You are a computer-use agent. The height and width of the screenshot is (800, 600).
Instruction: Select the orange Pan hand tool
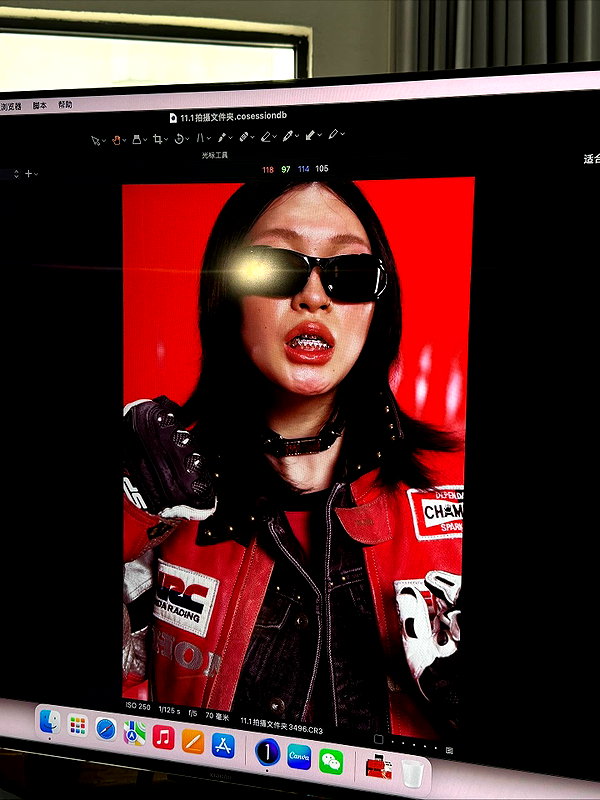(x=116, y=140)
